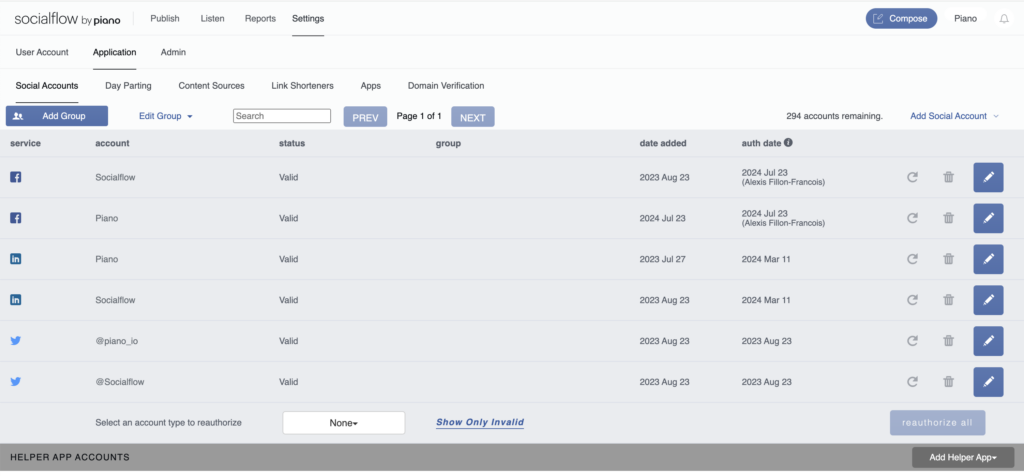
Task: Open the Piano account menu
Action: click(965, 18)
